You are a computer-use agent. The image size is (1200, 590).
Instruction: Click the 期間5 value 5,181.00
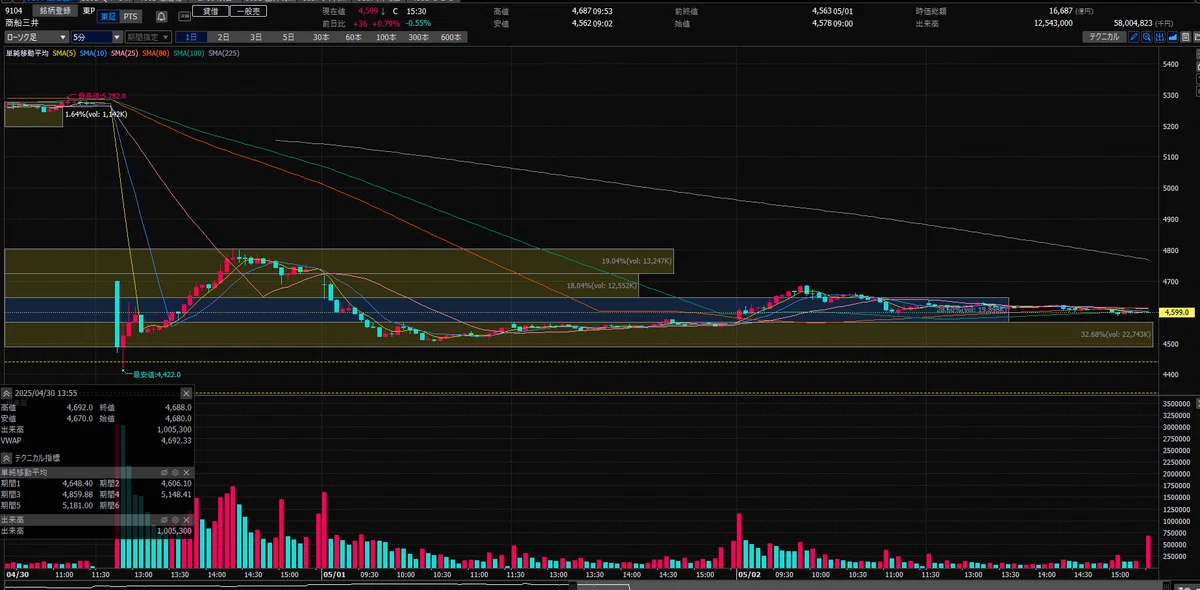(x=78, y=505)
